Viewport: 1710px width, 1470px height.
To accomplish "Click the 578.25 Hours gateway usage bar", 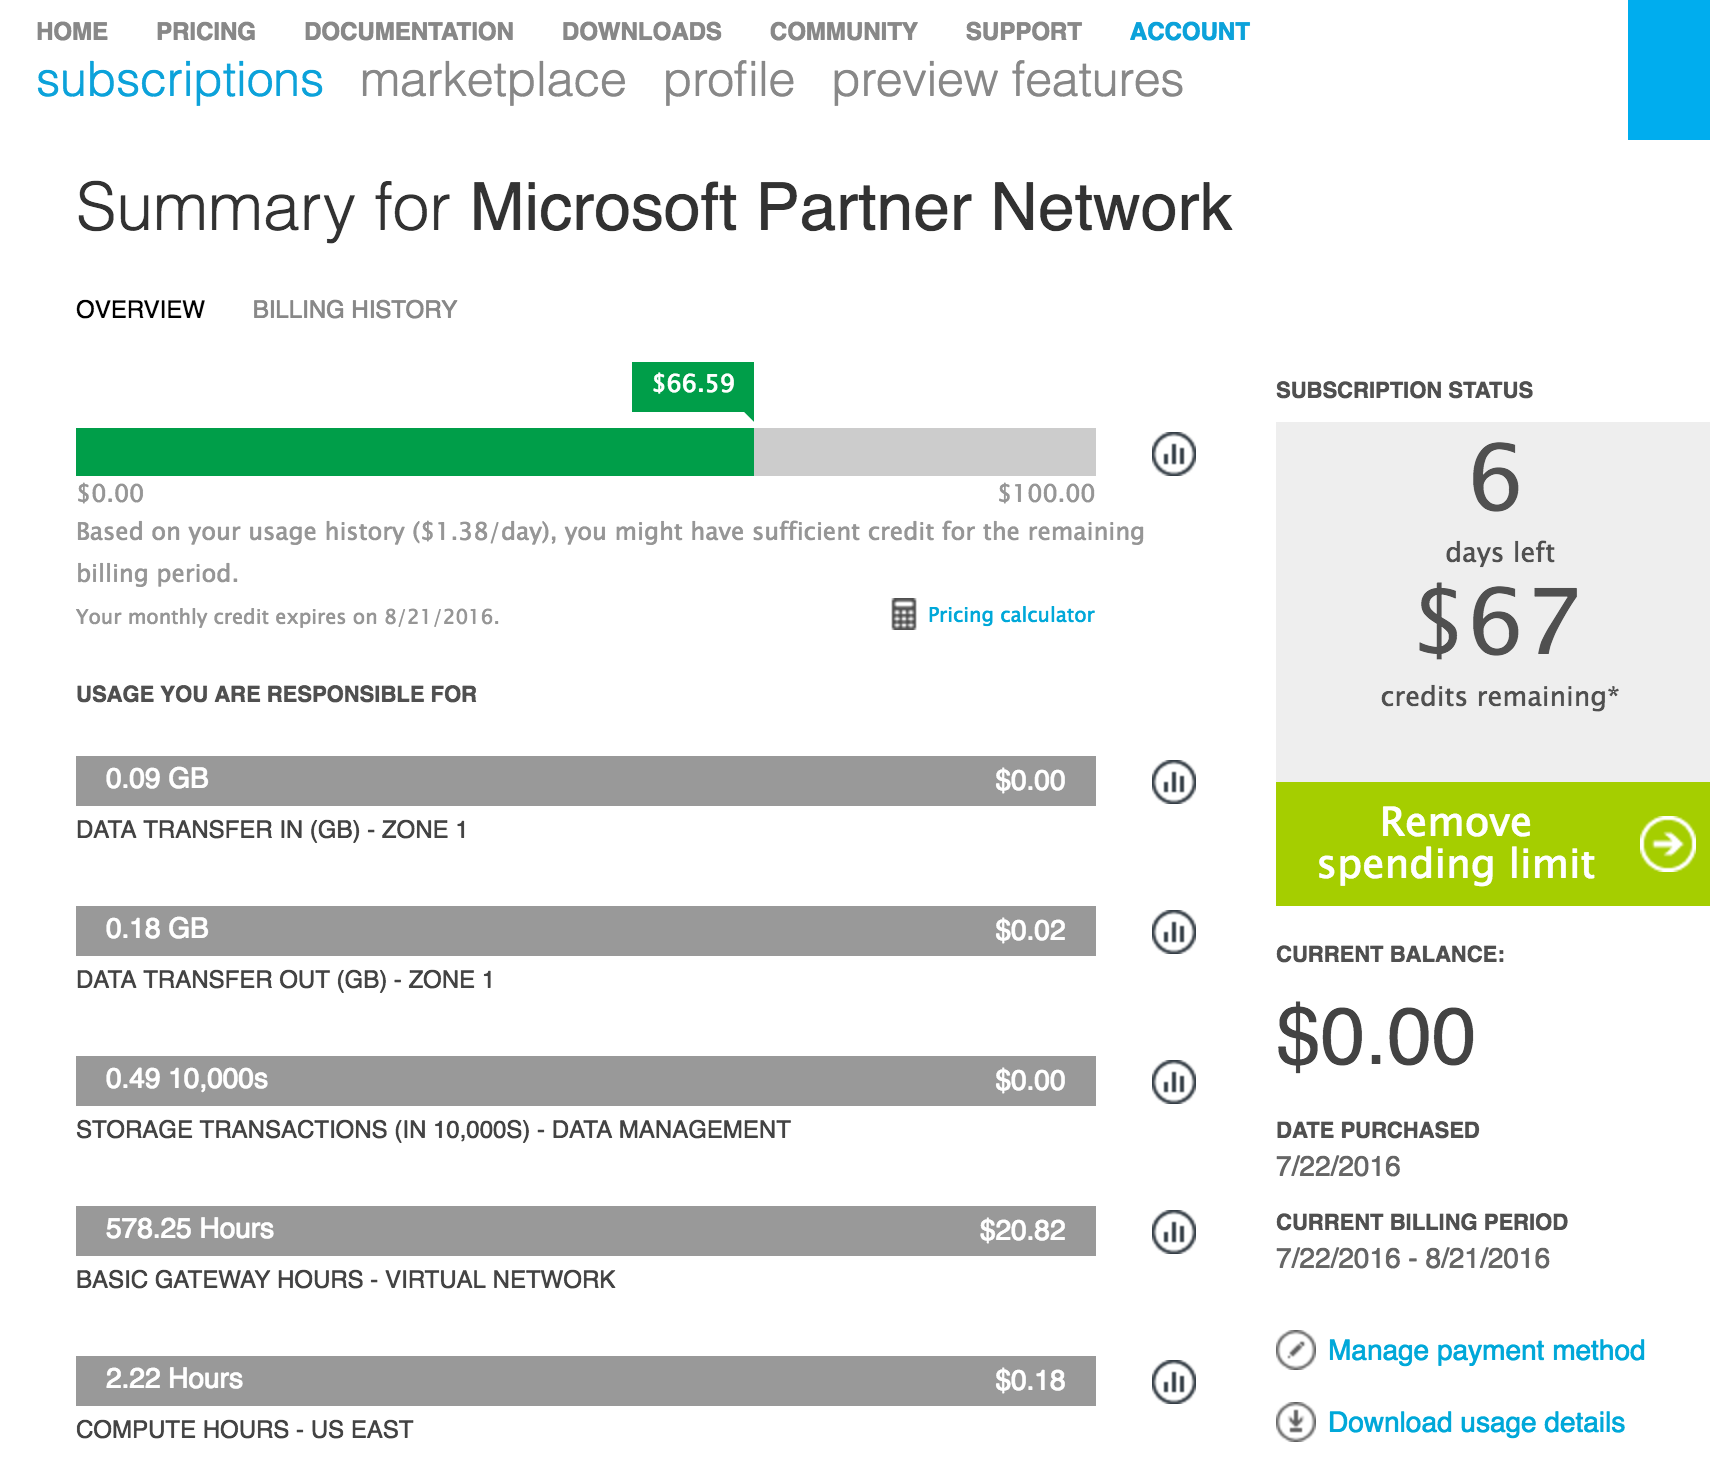I will pyautogui.click(x=585, y=1230).
